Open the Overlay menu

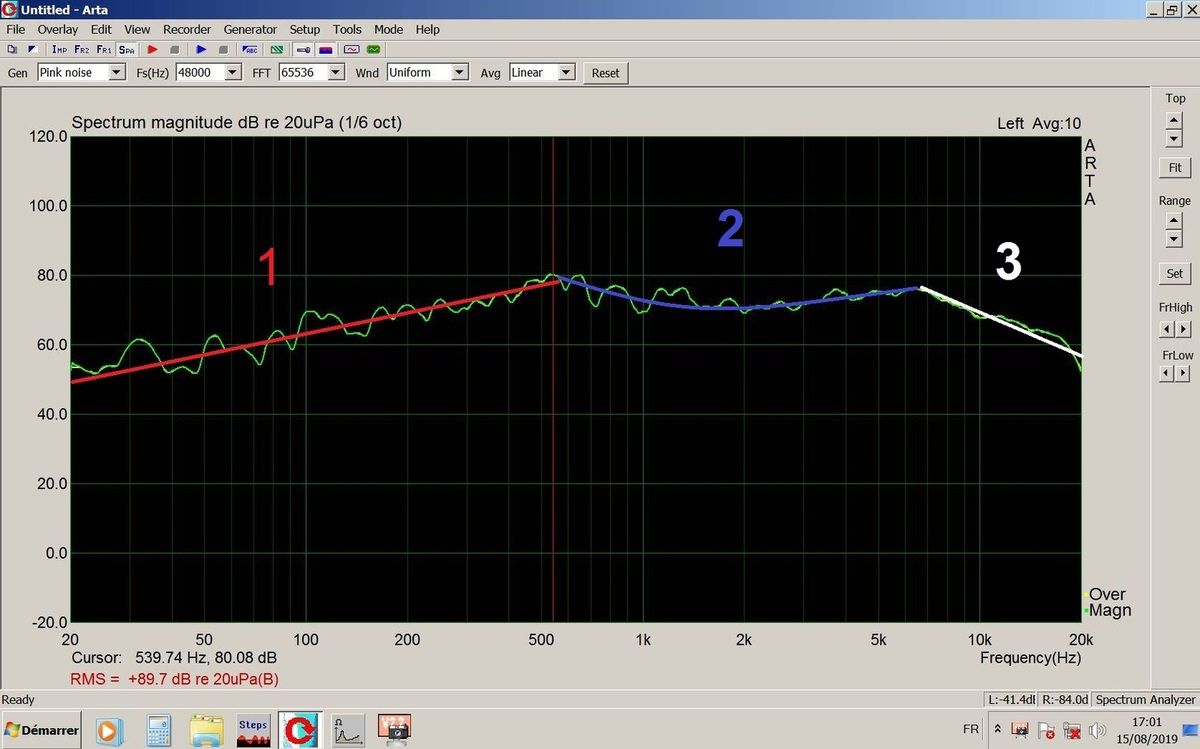click(x=58, y=30)
